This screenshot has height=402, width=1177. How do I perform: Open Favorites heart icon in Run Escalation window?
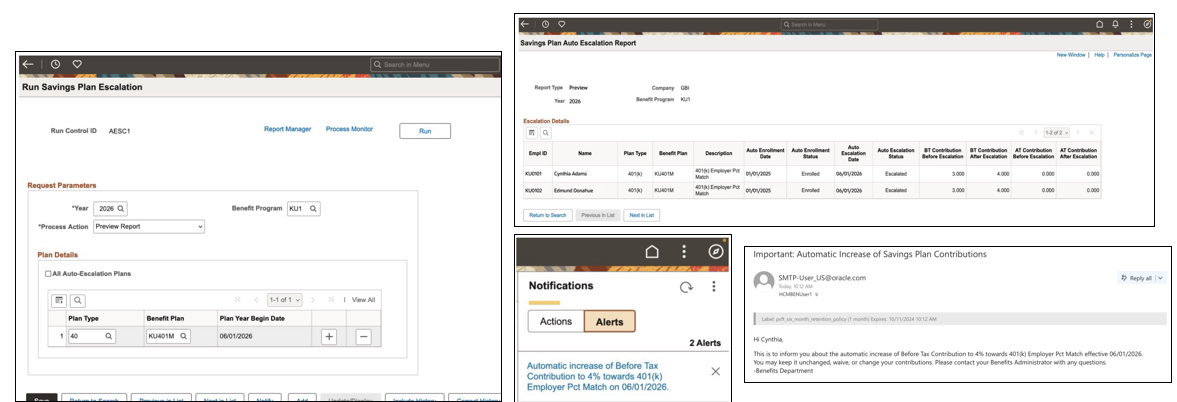pos(77,64)
